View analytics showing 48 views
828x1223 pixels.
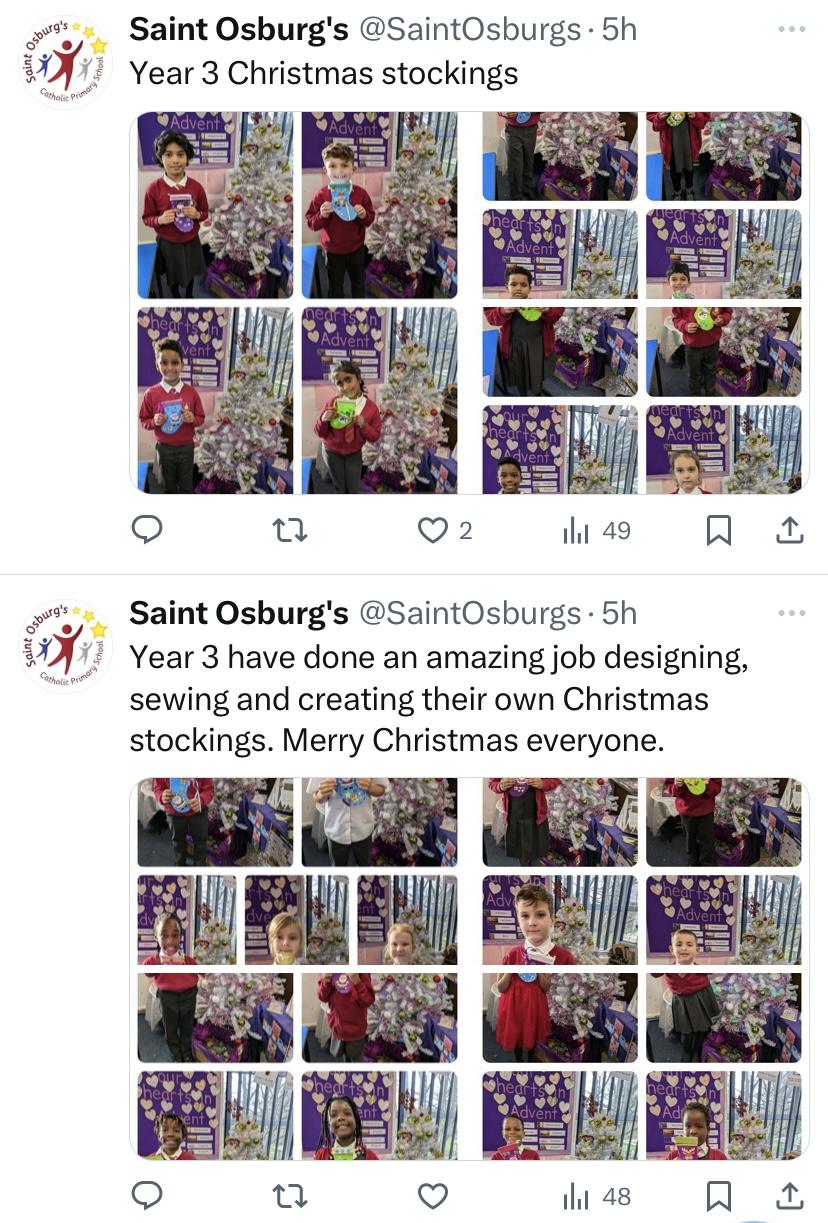tap(597, 1195)
